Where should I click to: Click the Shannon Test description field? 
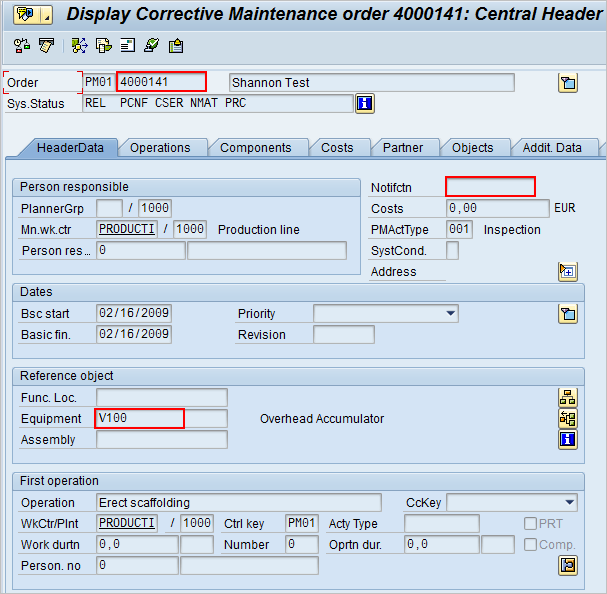tap(372, 82)
